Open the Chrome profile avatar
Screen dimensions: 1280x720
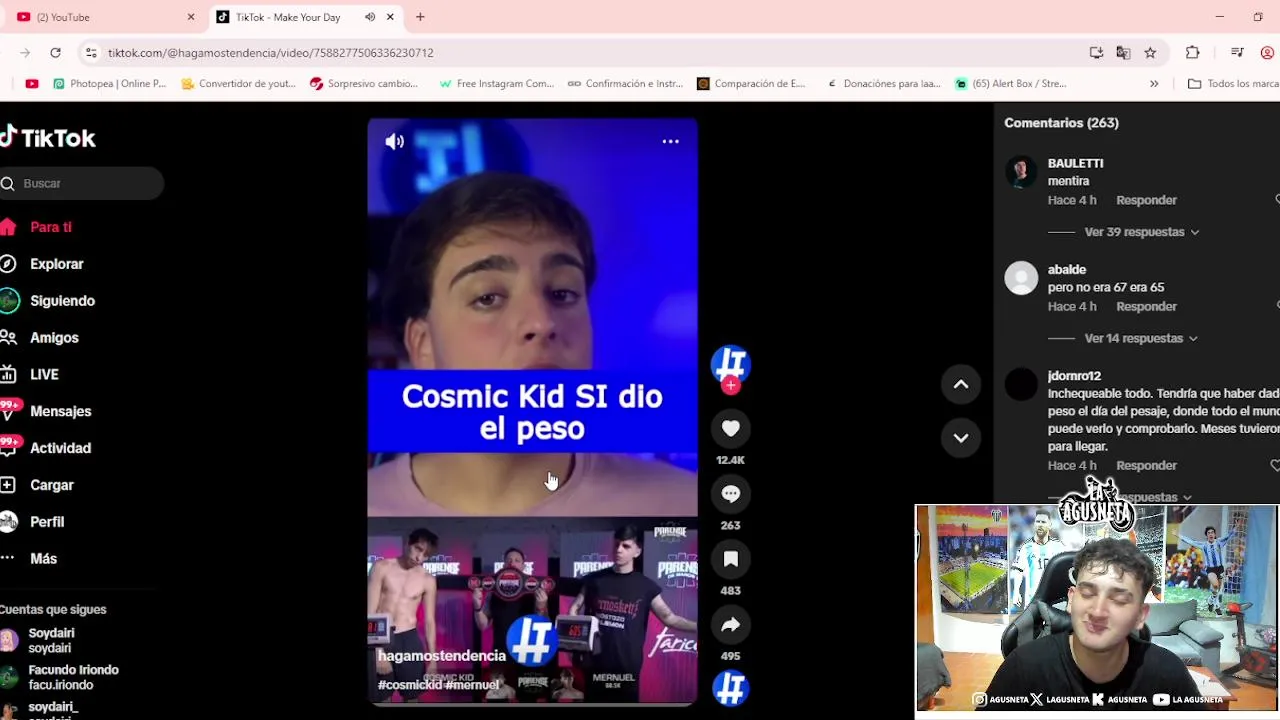(x=1268, y=53)
